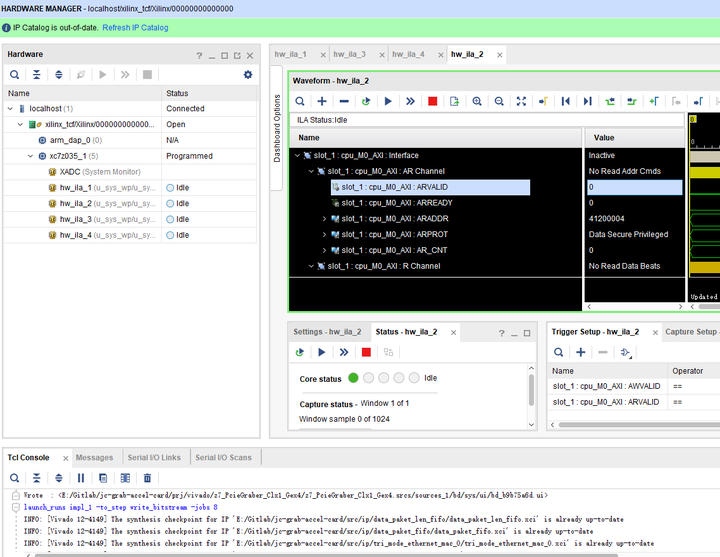Add probe in Trigger Setup panel
Viewport: 720px width, 557px height.
[580, 352]
